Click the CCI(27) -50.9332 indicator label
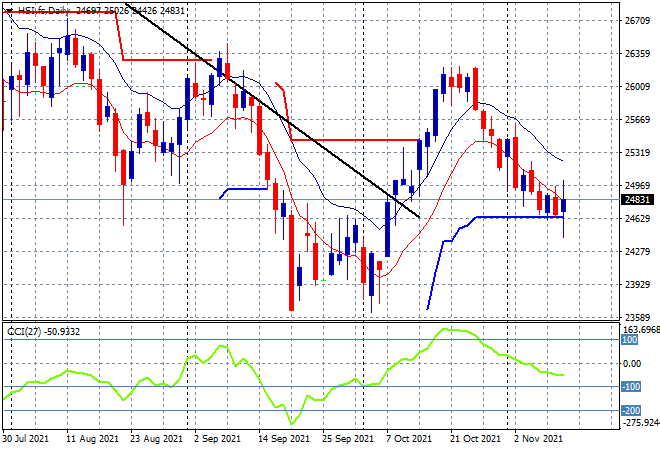660x450 pixels. point(43,332)
